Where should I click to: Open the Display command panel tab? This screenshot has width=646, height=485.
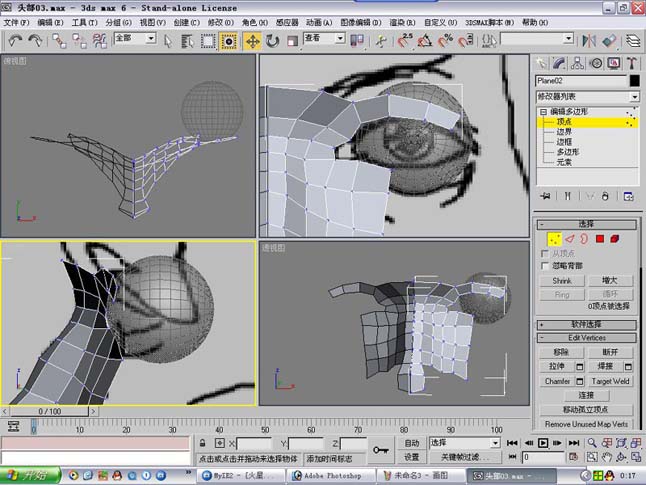[x=614, y=63]
